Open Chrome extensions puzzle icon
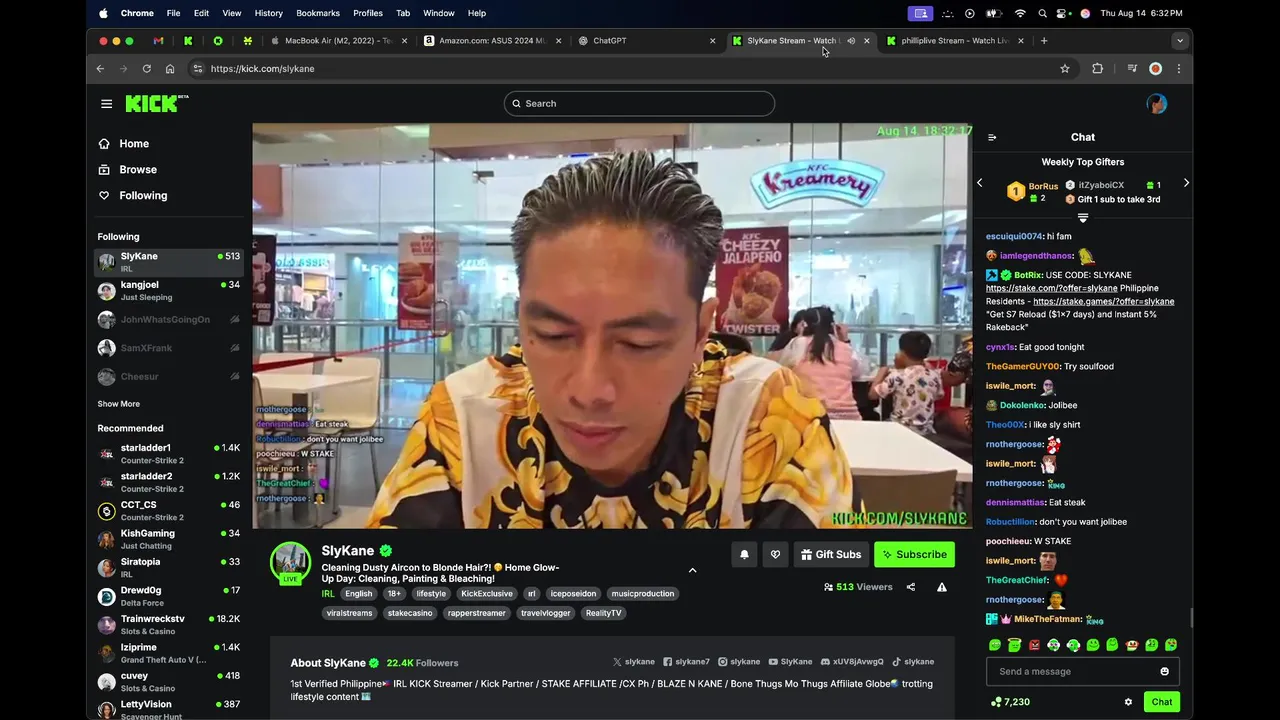Viewport: 1280px width, 720px height. point(1097,69)
